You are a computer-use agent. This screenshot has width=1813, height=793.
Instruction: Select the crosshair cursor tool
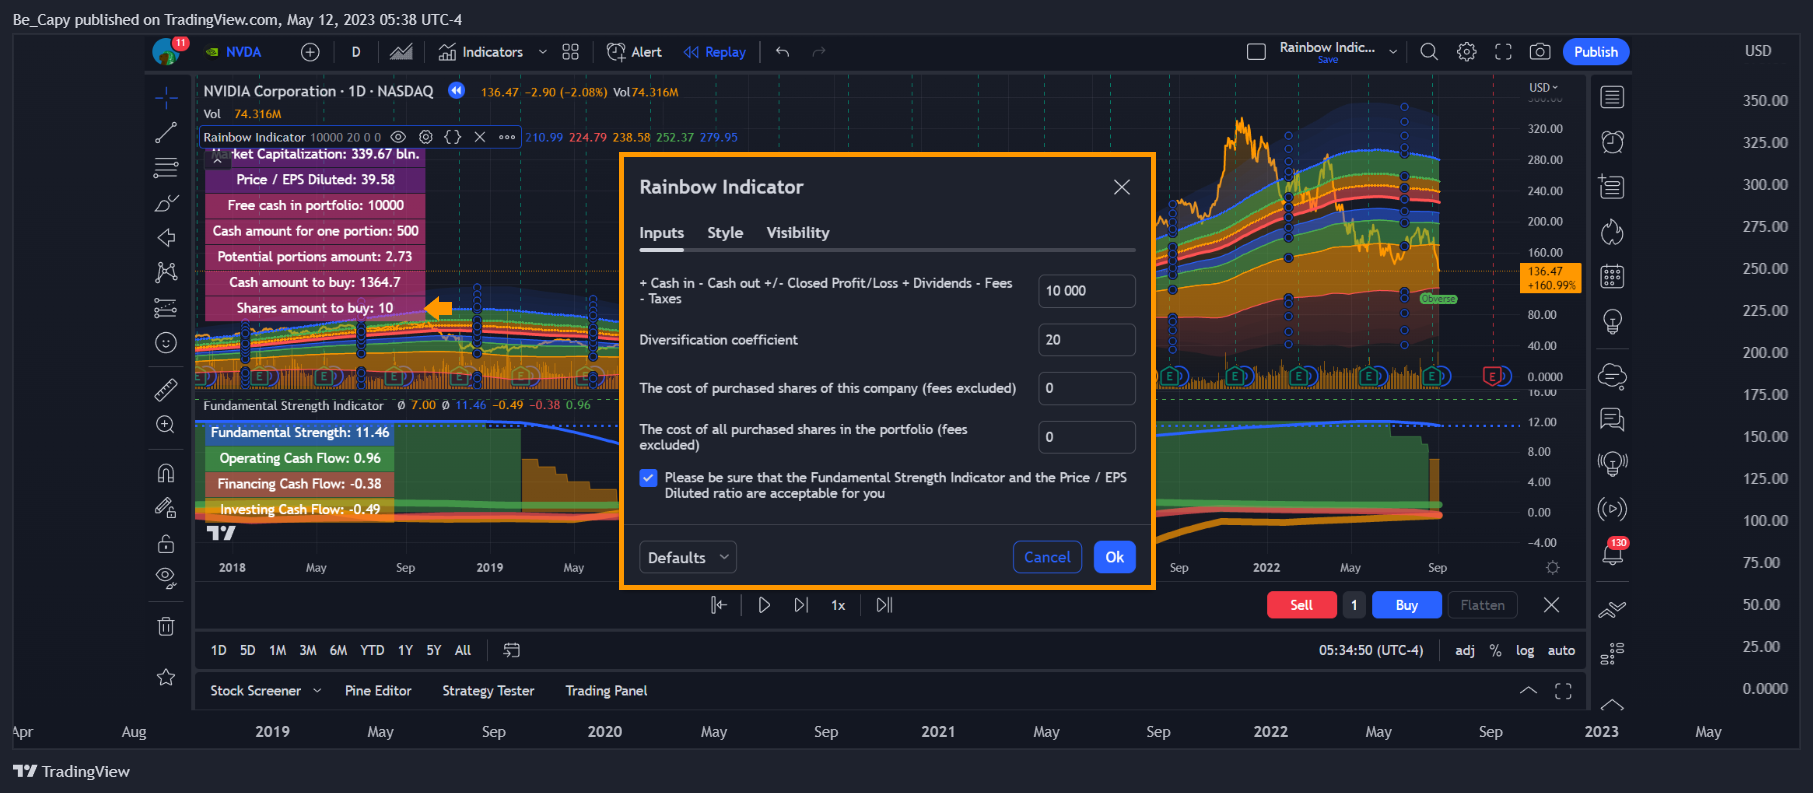tap(166, 97)
